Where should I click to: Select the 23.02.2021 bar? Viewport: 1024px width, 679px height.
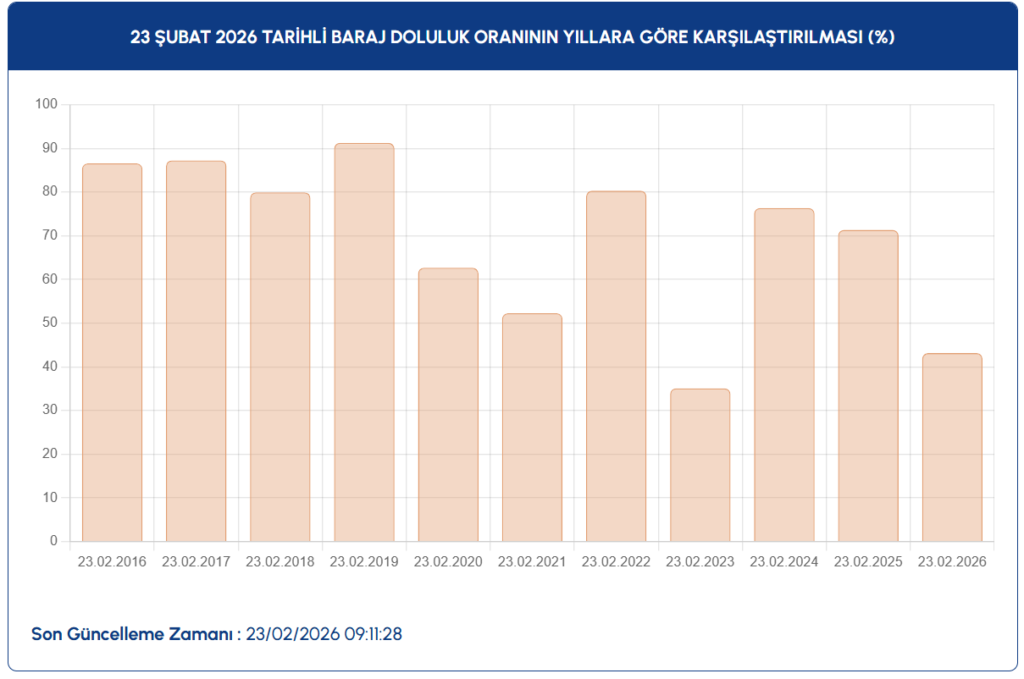532,427
